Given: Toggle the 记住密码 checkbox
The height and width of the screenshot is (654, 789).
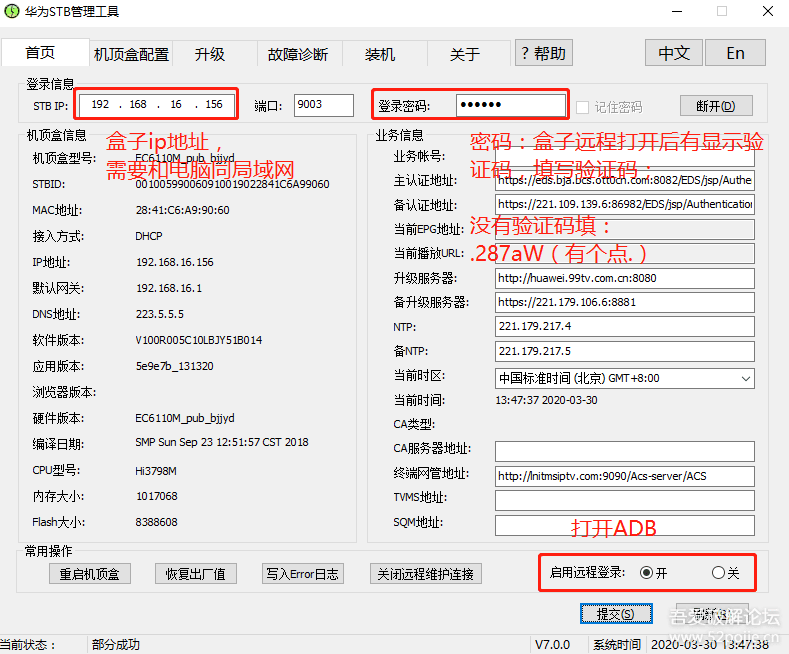Looking at the screenshot, I should click(582, 107).
